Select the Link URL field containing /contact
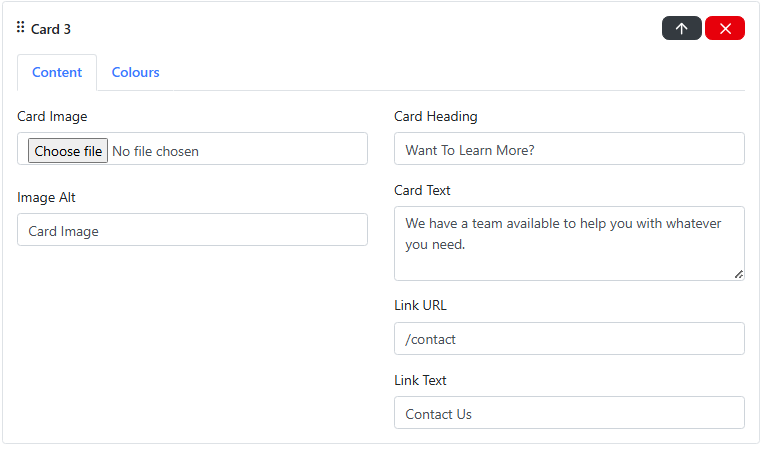 click(x=569, y=339)
